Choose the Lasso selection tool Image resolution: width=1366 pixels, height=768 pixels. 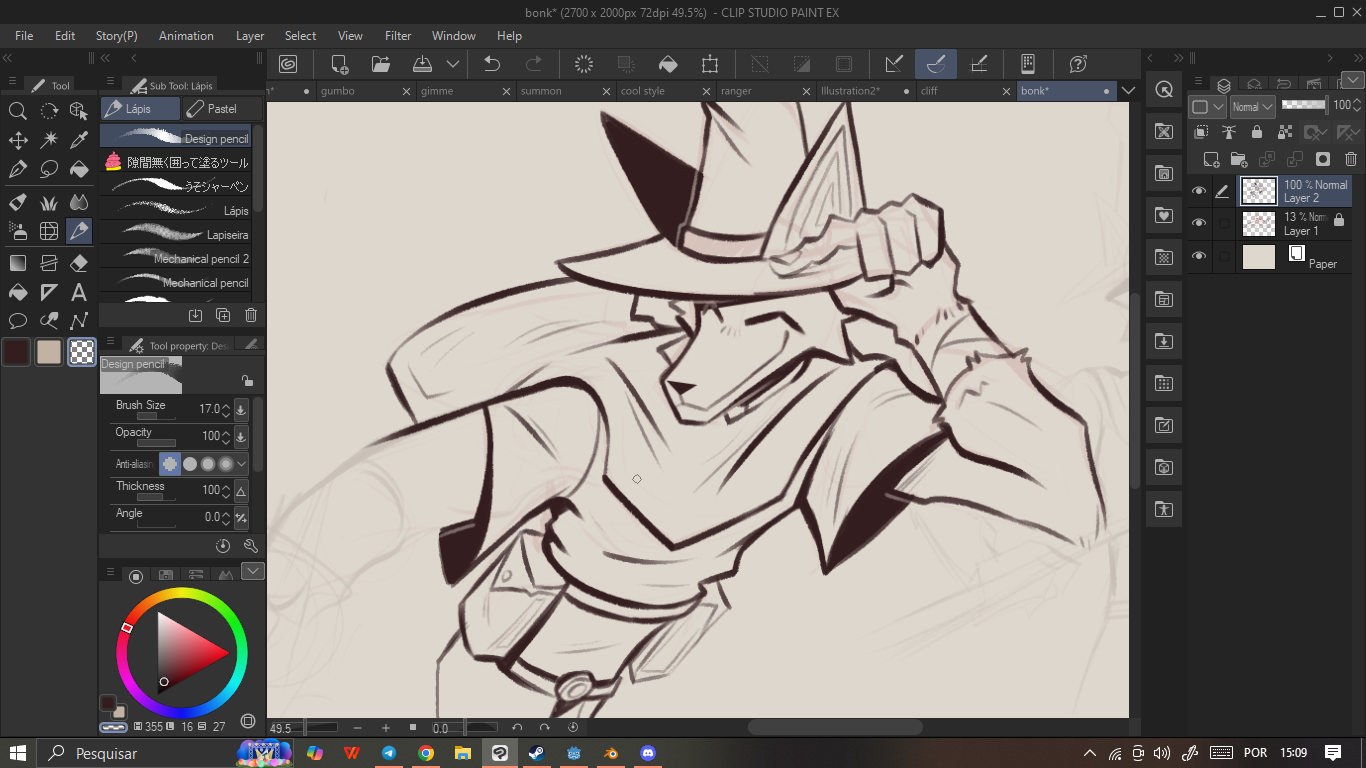pos(48,170)
